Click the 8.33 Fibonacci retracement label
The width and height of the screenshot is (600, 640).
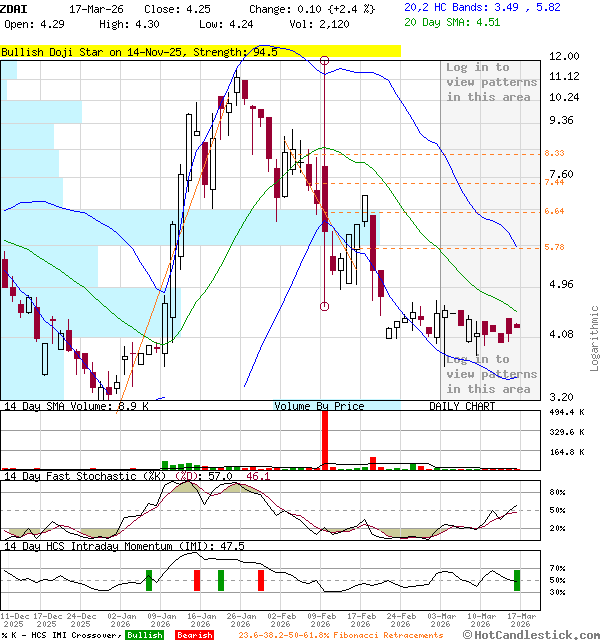click(x=554, y=153)
